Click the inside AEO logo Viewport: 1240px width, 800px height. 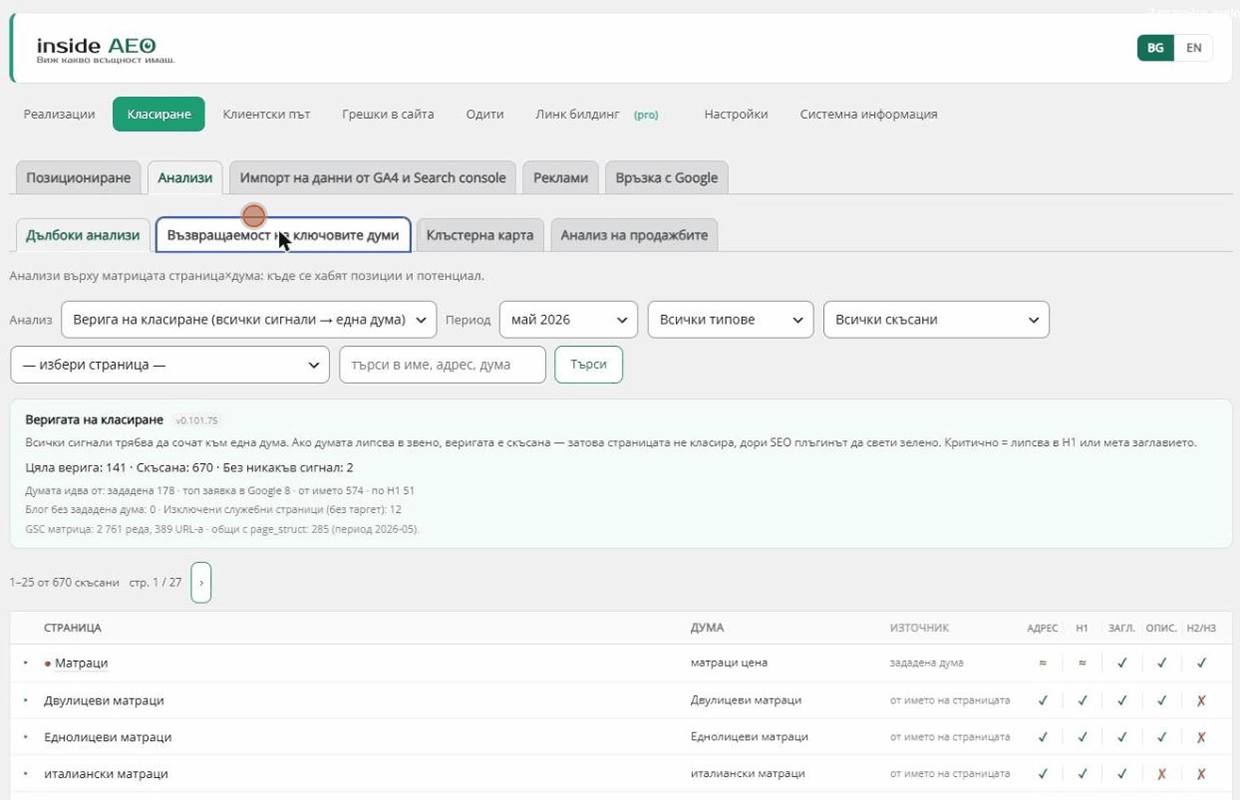tap(96, 49)
